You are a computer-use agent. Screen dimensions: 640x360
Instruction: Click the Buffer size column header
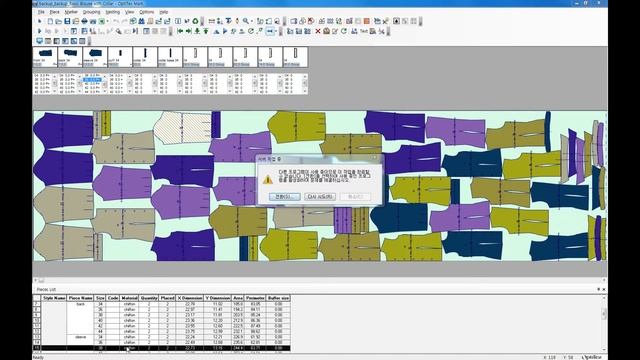tap(278, 298)
